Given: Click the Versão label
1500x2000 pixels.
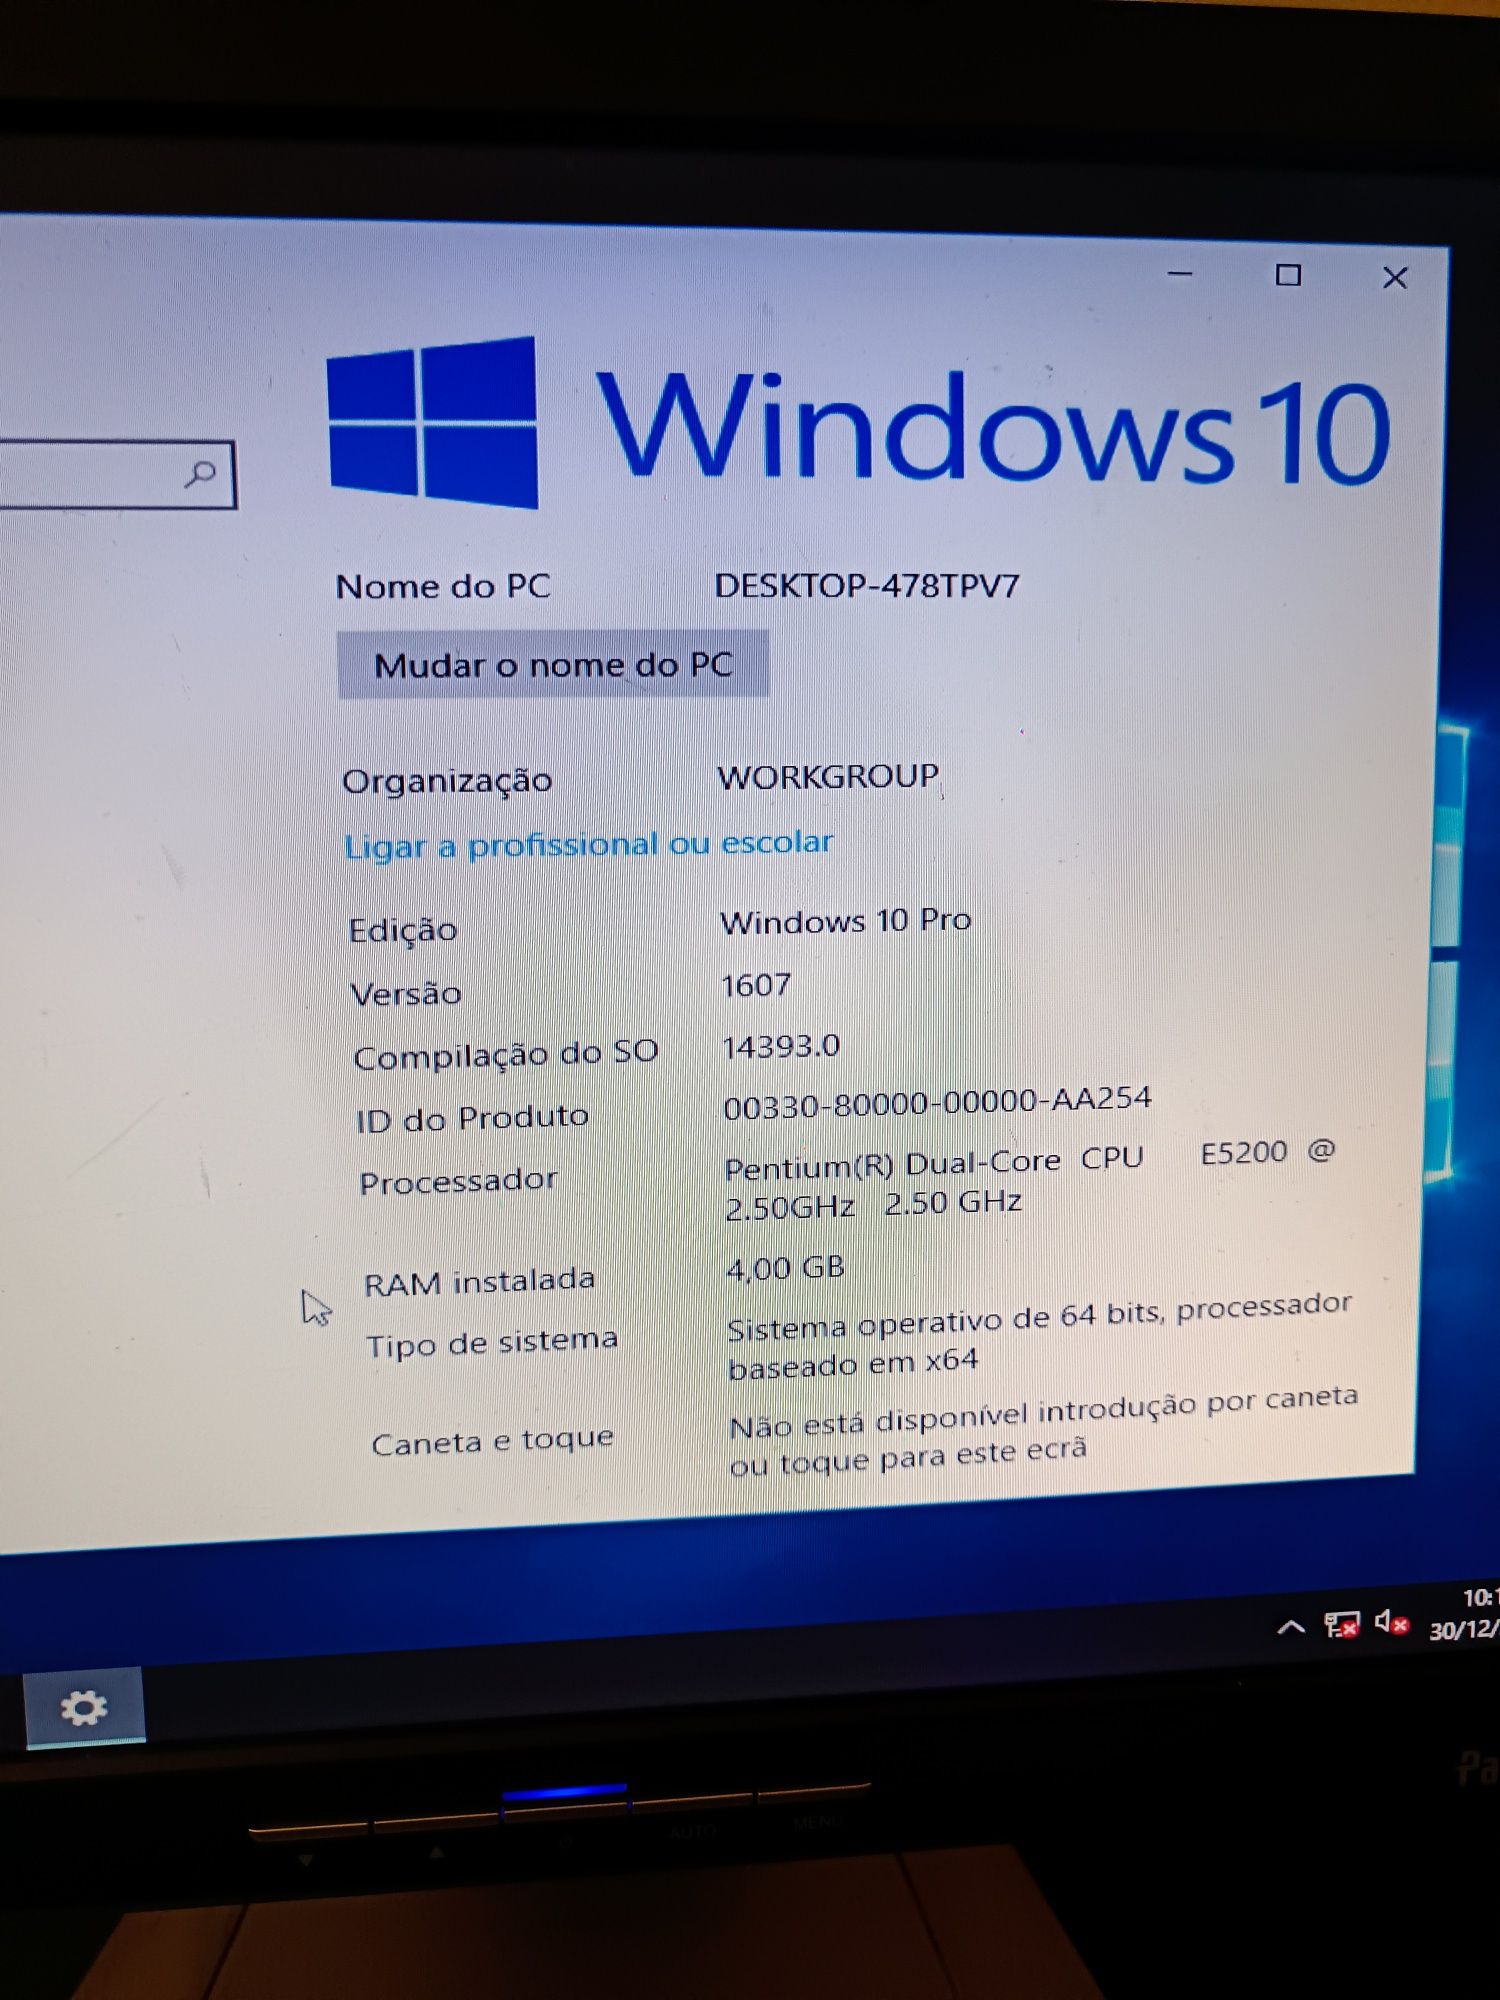Looking at the screenshot, I should point(406,993).
